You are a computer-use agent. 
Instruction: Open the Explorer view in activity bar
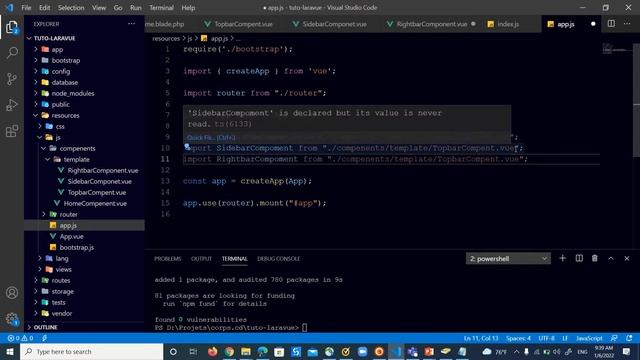point(12,27)
